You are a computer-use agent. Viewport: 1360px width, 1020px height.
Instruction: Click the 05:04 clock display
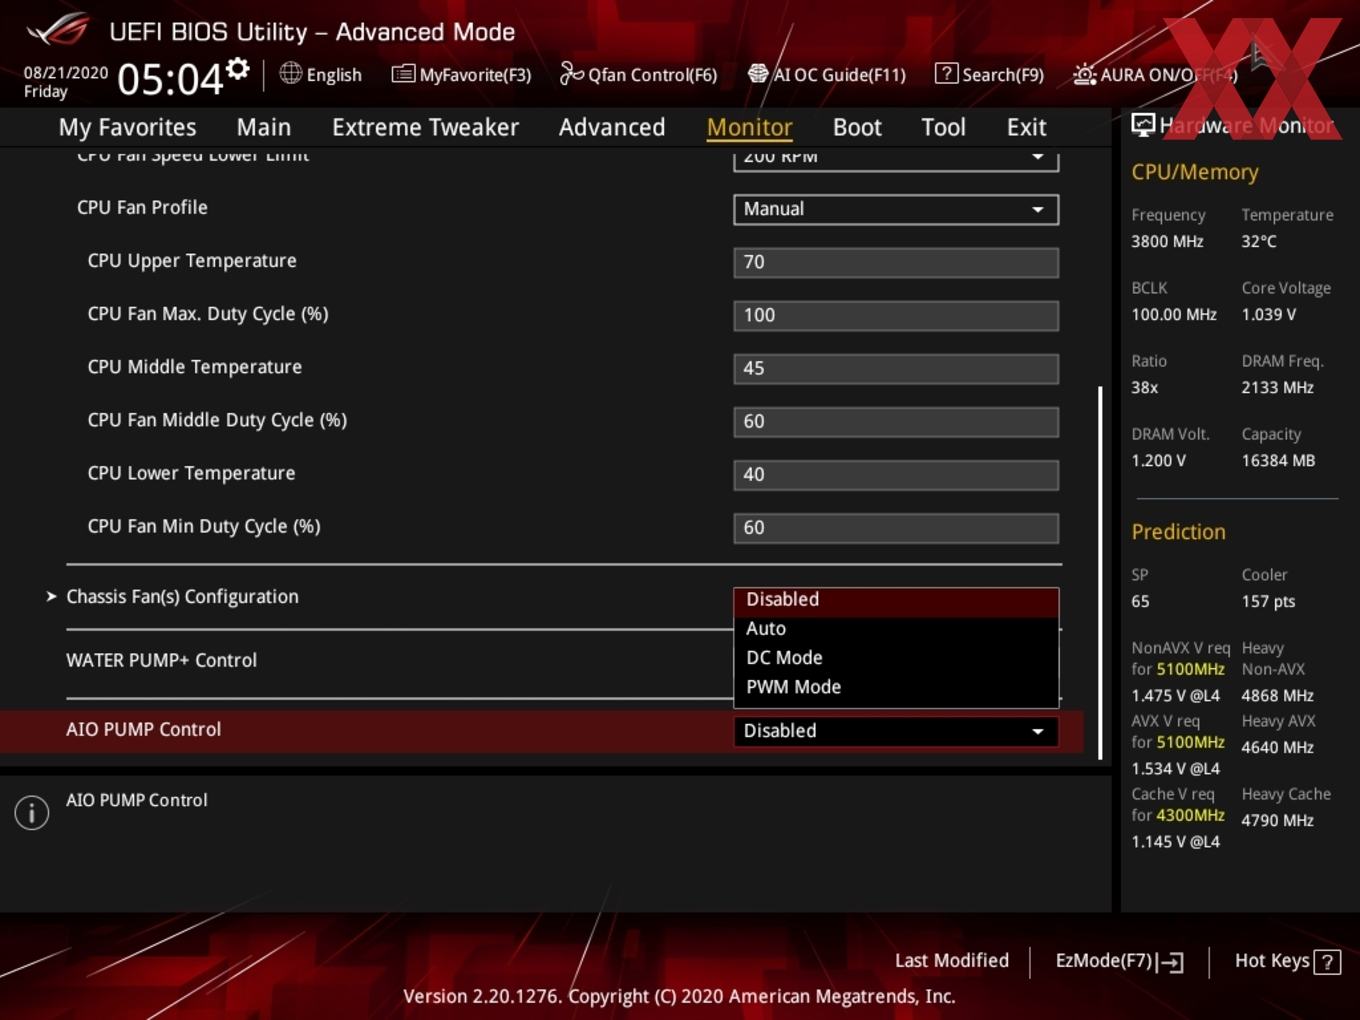(170, 78)
